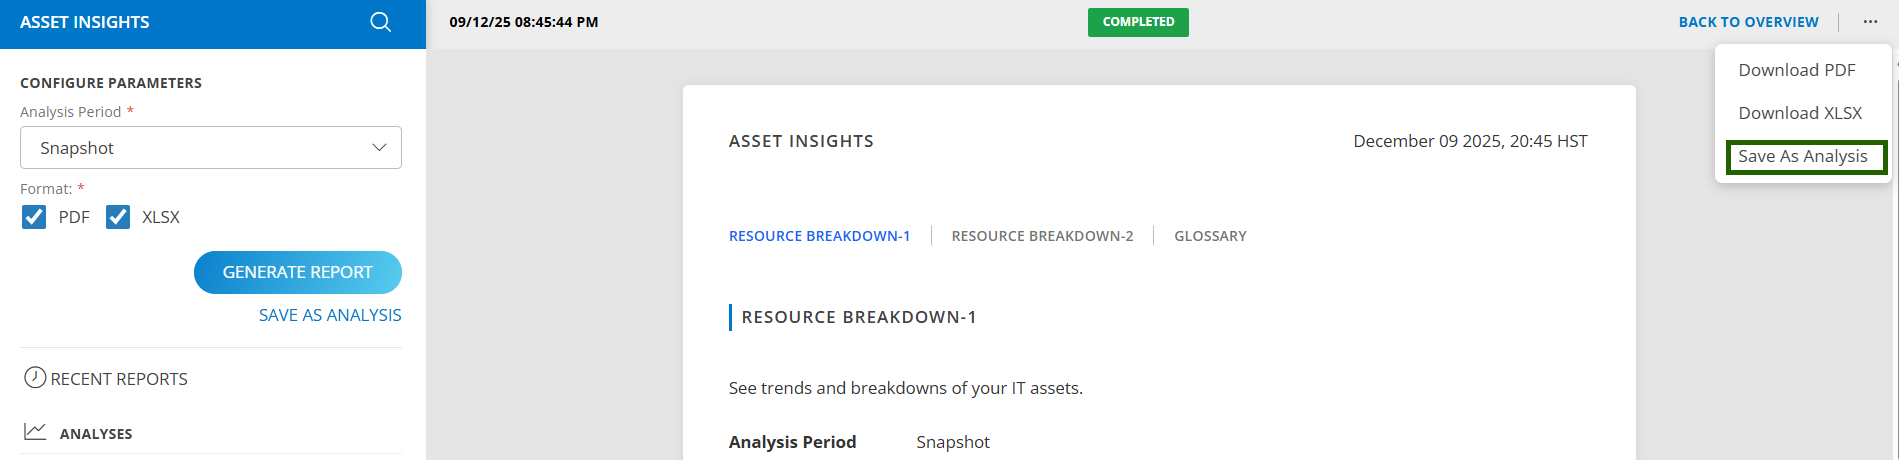Uncheck the PDF format checkbox
Image resolution: width=1899 pixels, height=460 pixels.
pos(34,217)
